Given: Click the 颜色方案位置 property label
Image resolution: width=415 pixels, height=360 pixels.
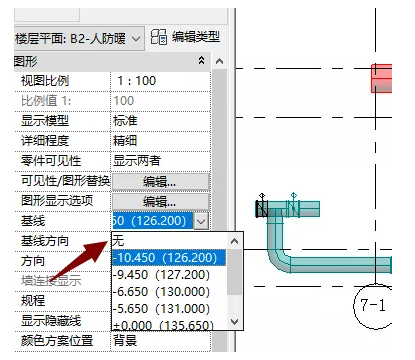Looking at the screenshot, I should point(57,341).
